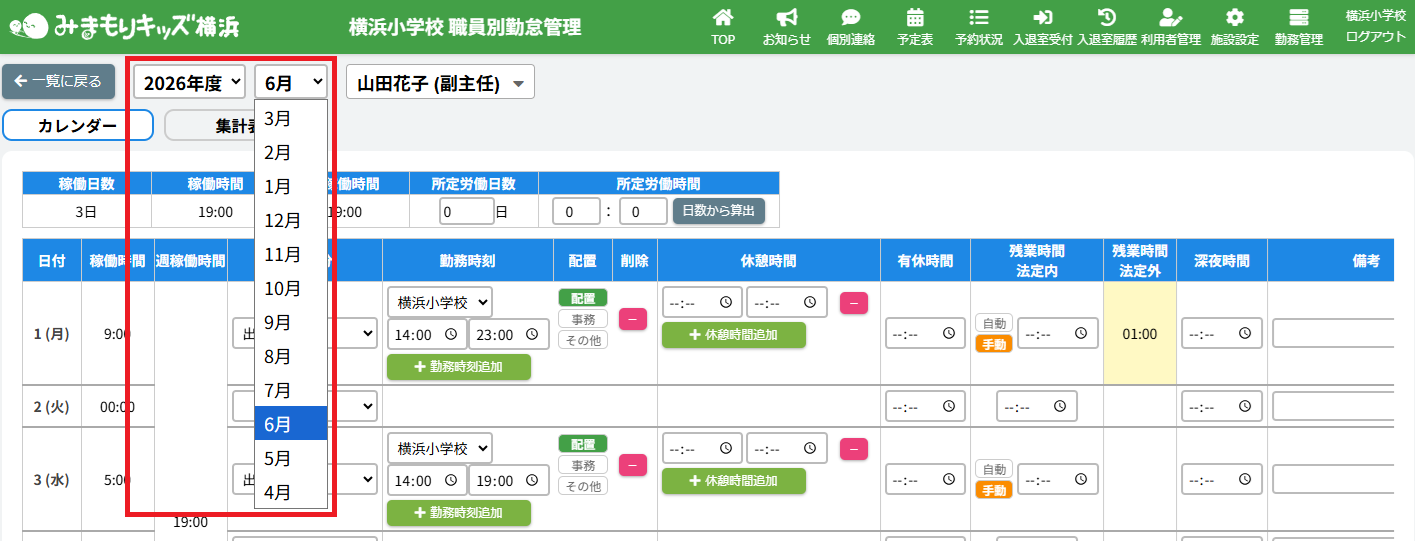Choose 12月 in the month dropdown list
Screen dimensions: 1415x541
pyautogui.click(x=291, y=220)
